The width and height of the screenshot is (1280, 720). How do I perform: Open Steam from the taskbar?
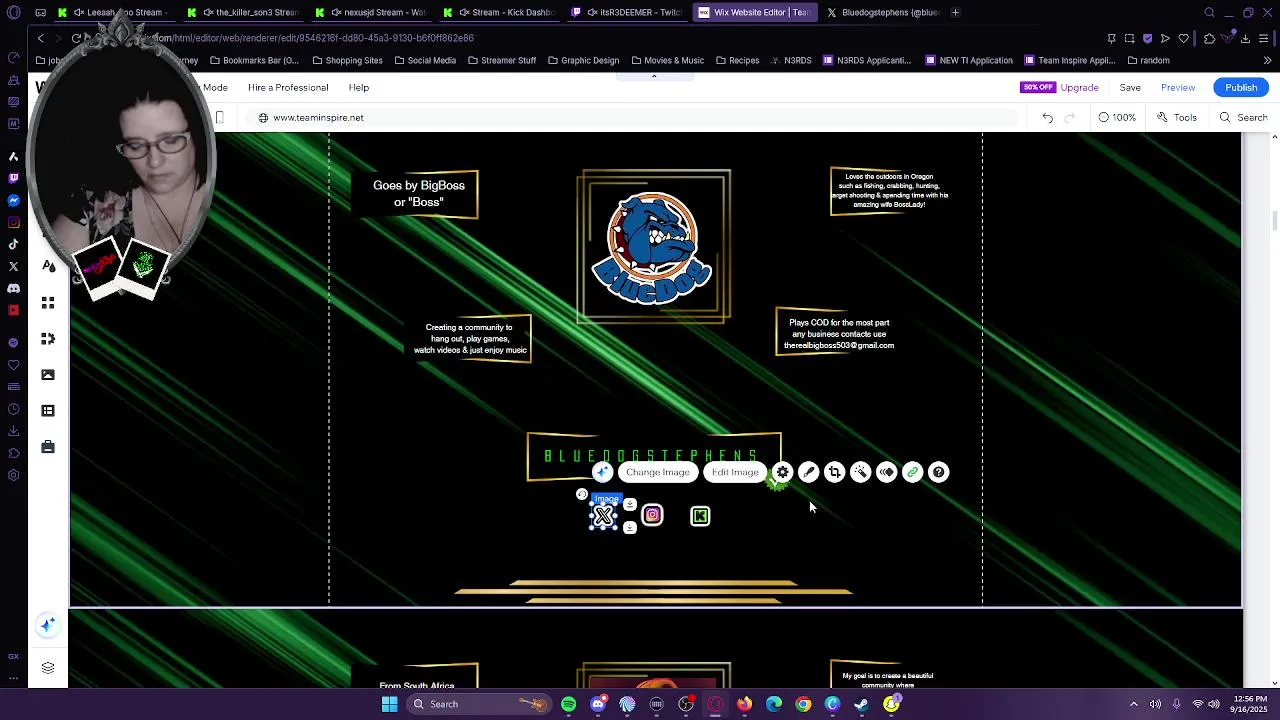tap(862, 704)
